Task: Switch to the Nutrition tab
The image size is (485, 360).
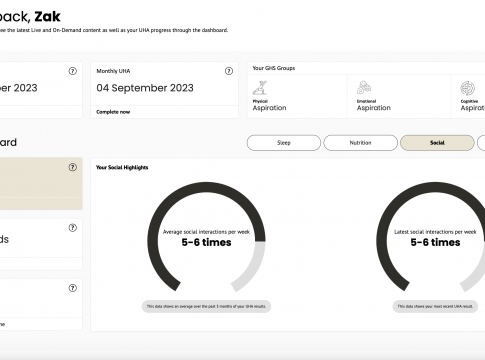Action: point(360,143)
